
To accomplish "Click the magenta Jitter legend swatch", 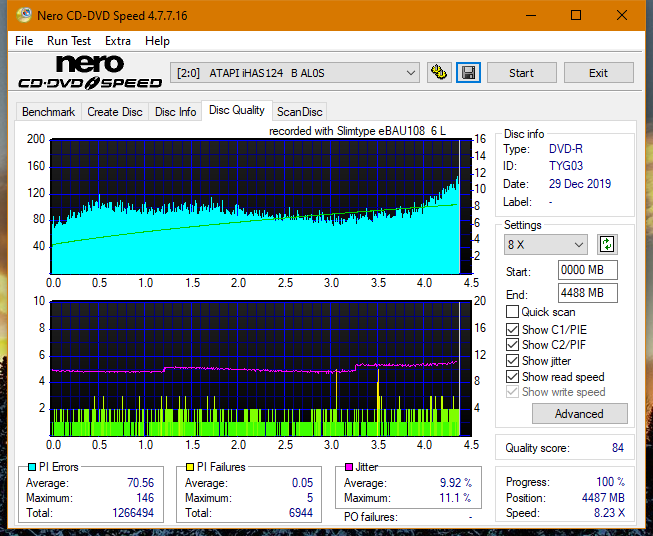I will coord(349,467).
